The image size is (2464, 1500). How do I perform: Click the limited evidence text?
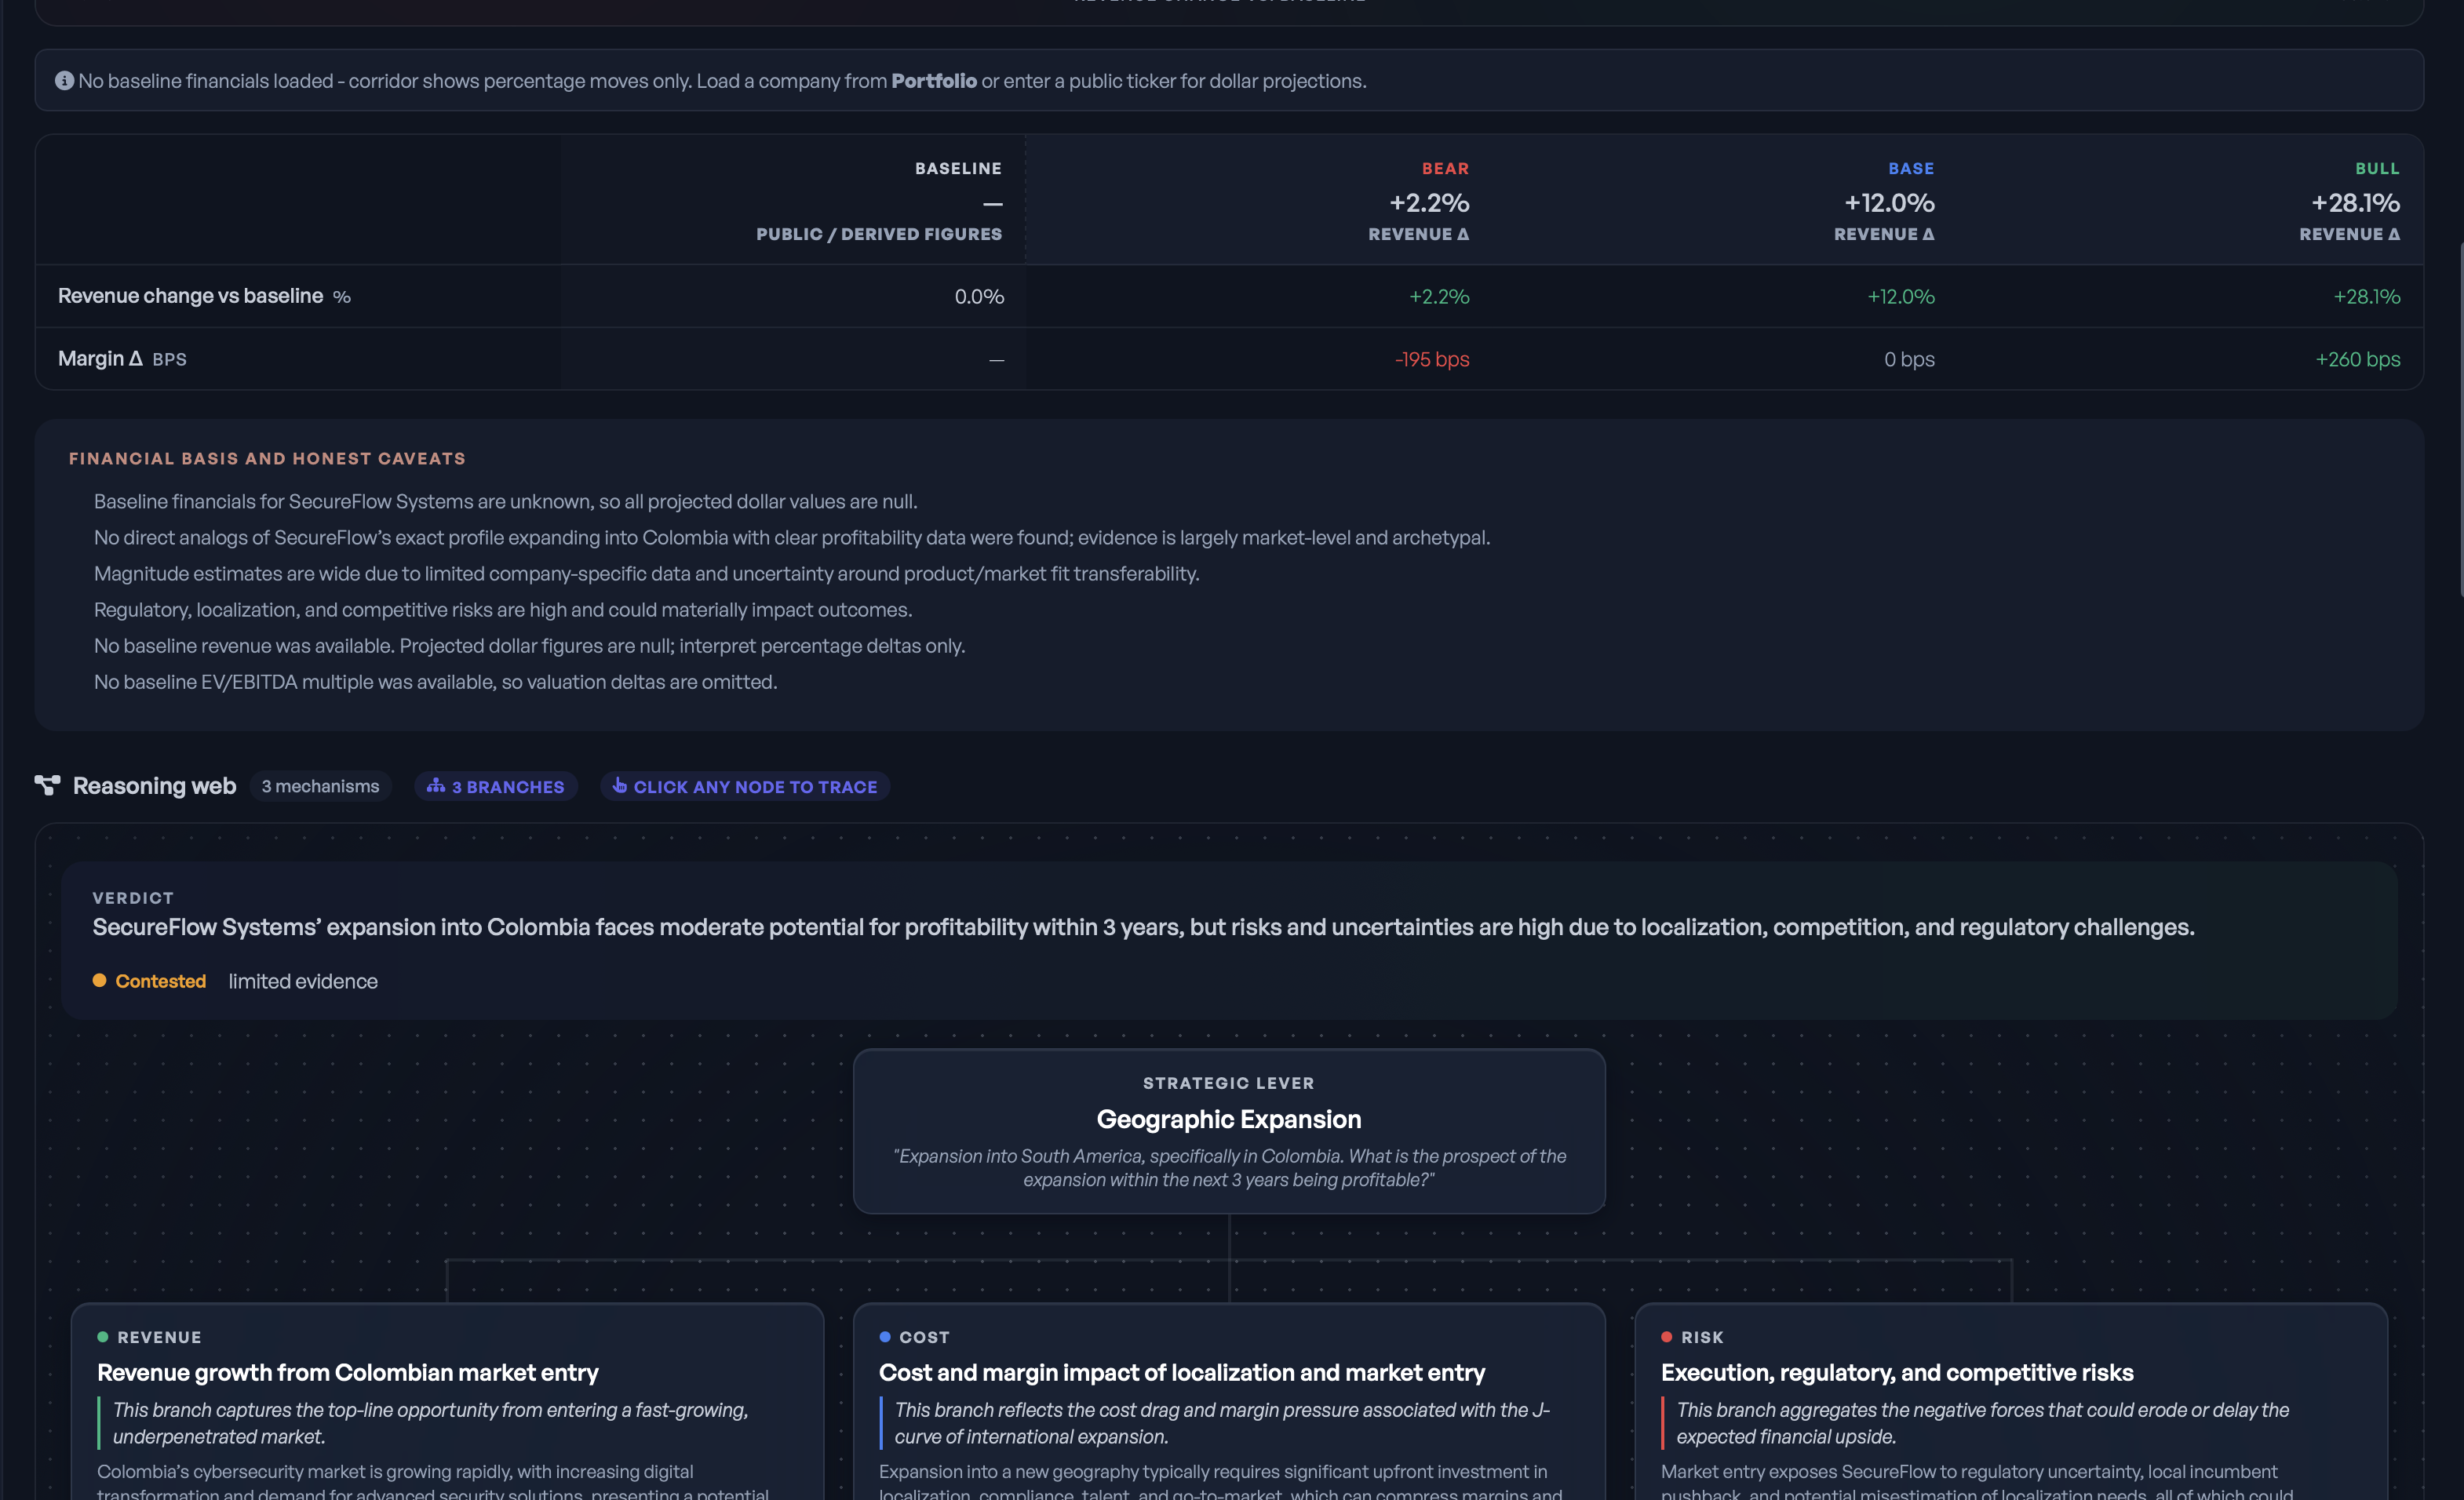pos(303,981)
